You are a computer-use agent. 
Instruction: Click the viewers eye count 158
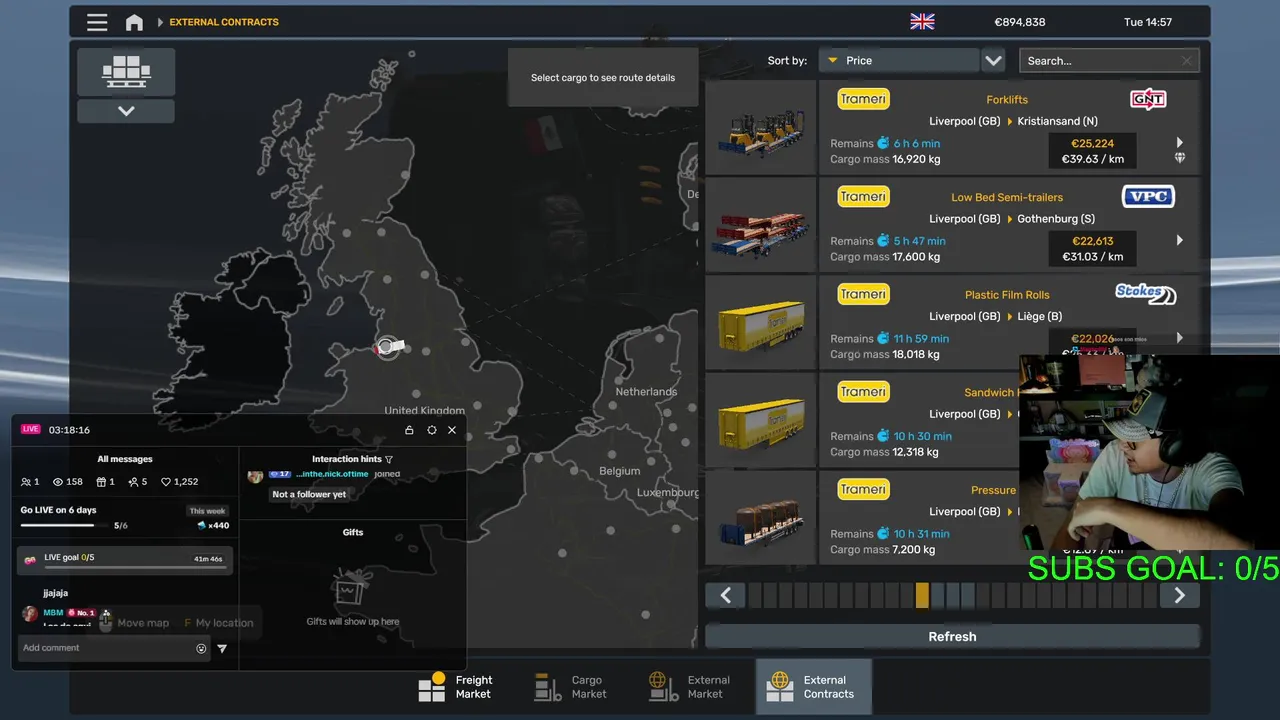click(x=68, y=482)
